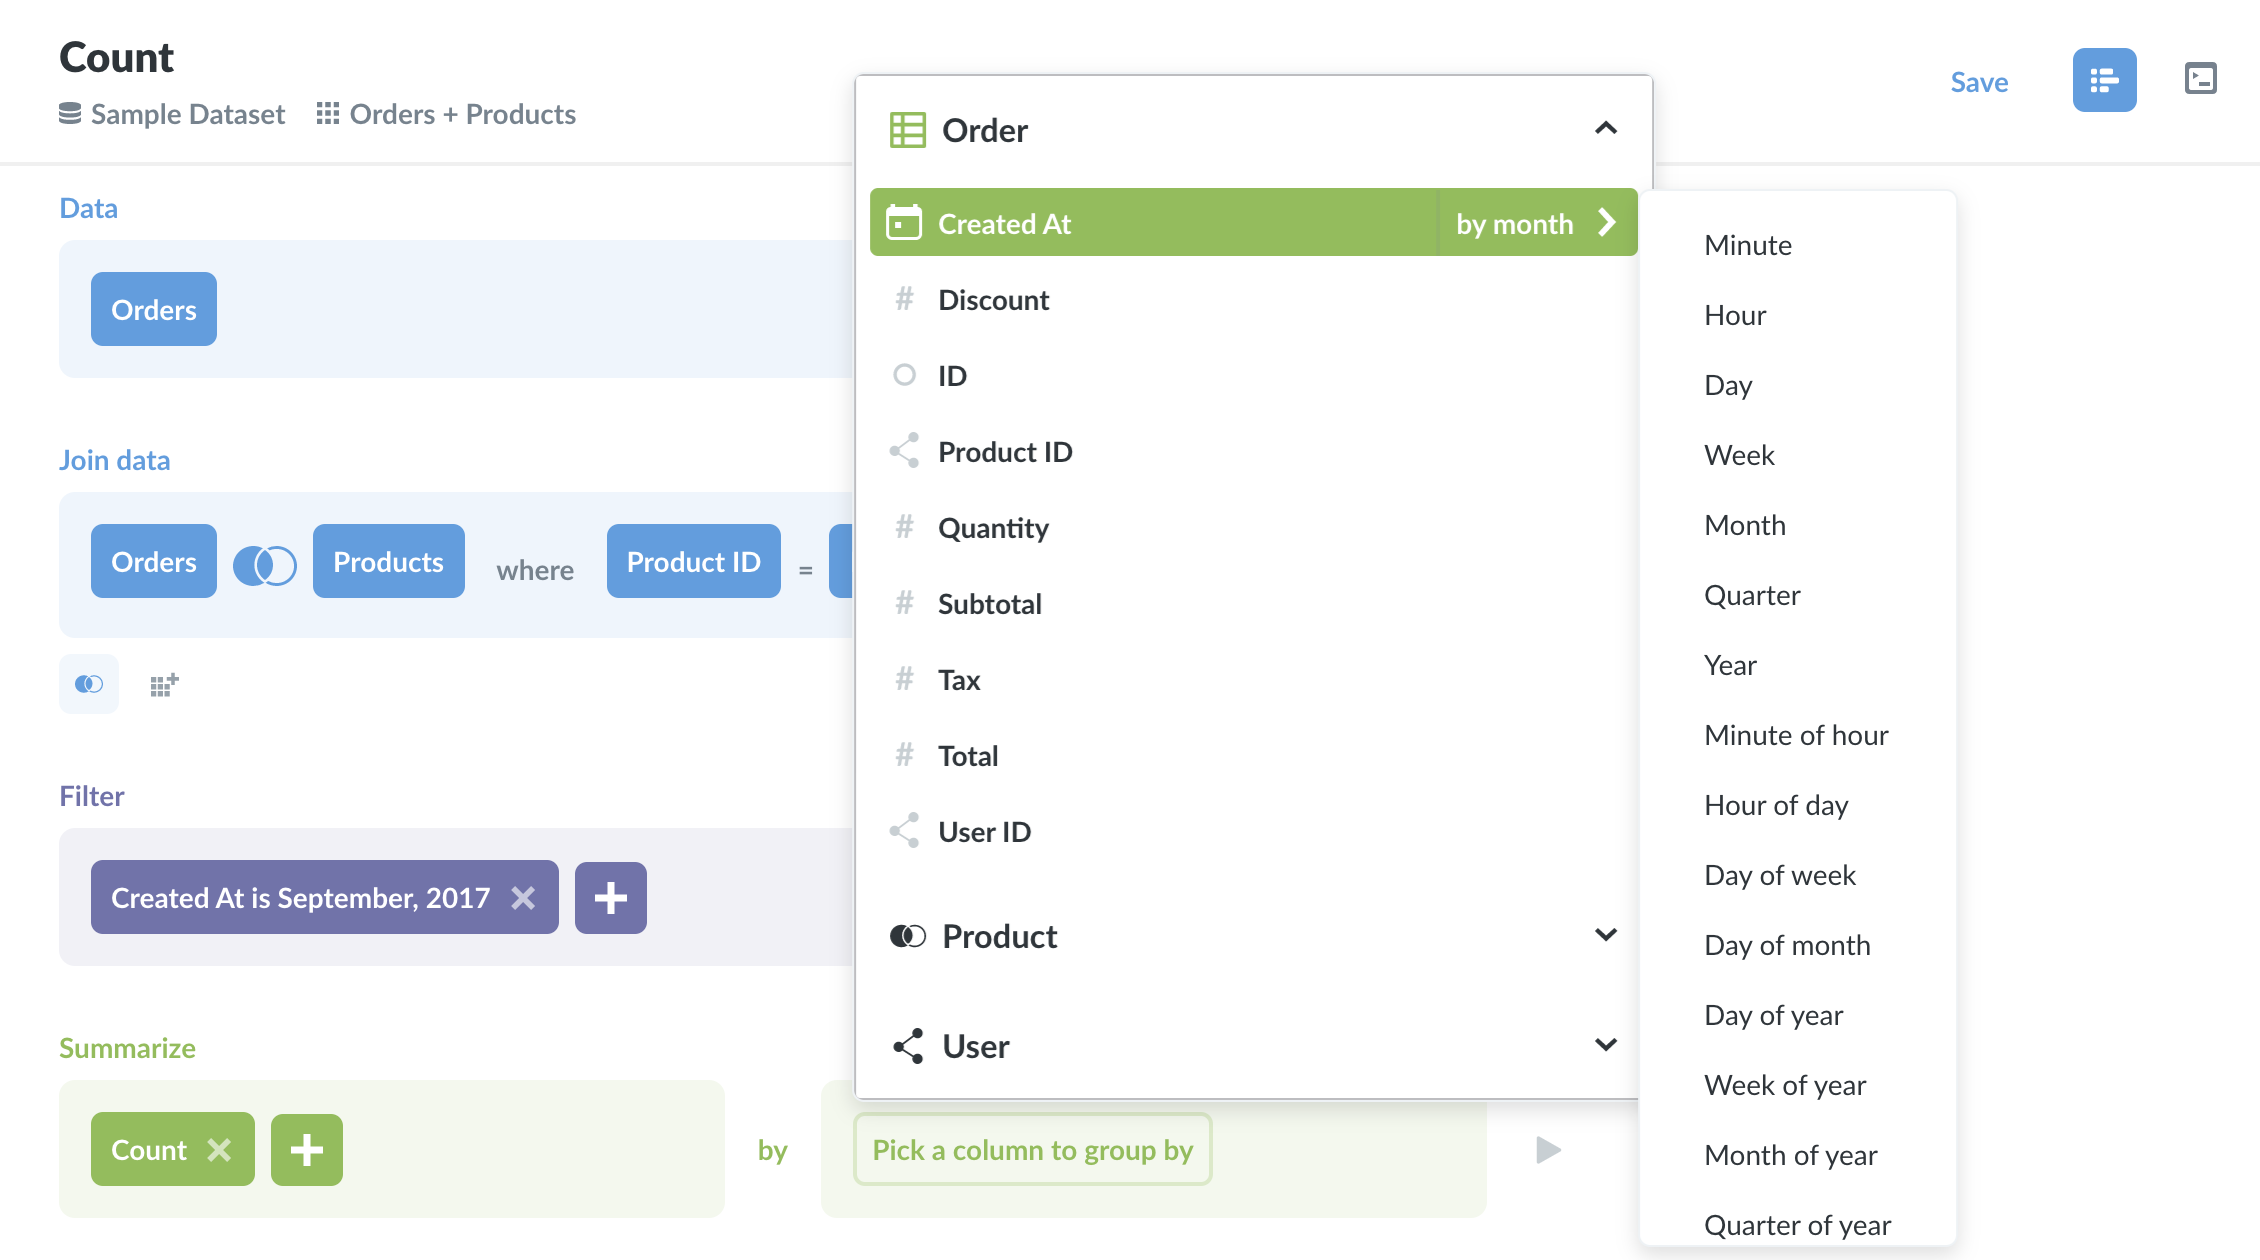
Task: Click the share/relation icon next to Product ID
Action: pyautogui.click(x=903, y=452)
